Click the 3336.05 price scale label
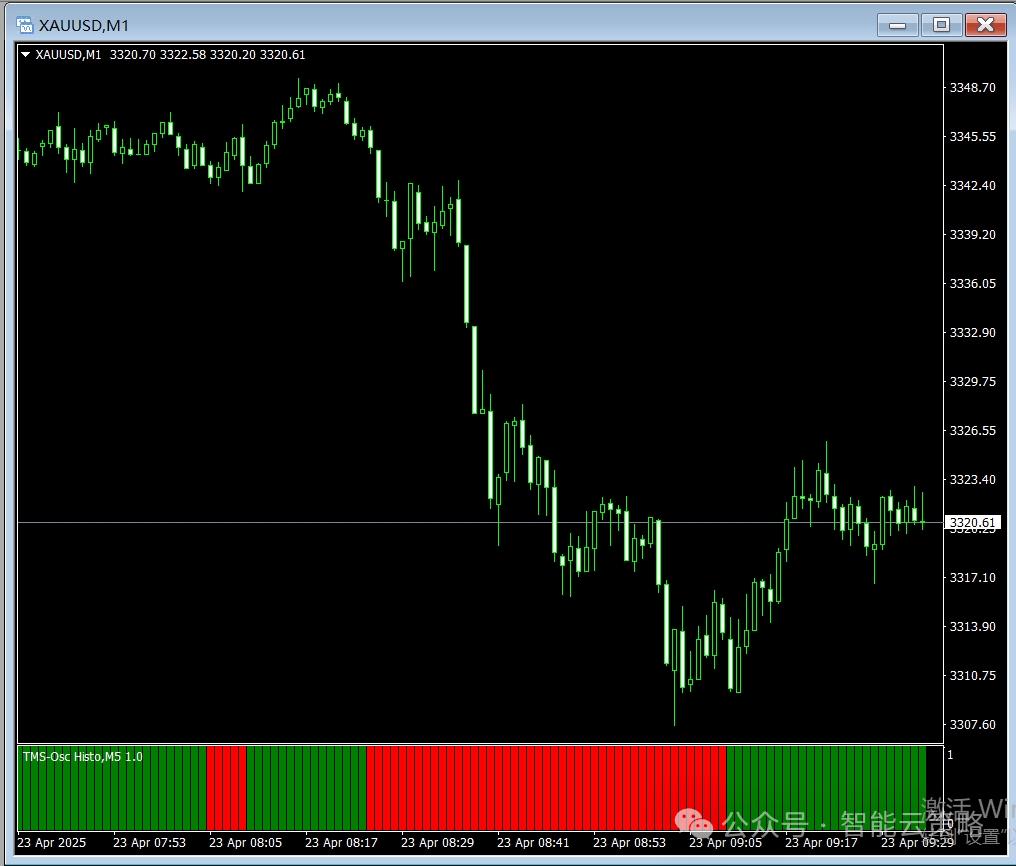Viewport: 1016px width, 866px height. tap(973, 284)
